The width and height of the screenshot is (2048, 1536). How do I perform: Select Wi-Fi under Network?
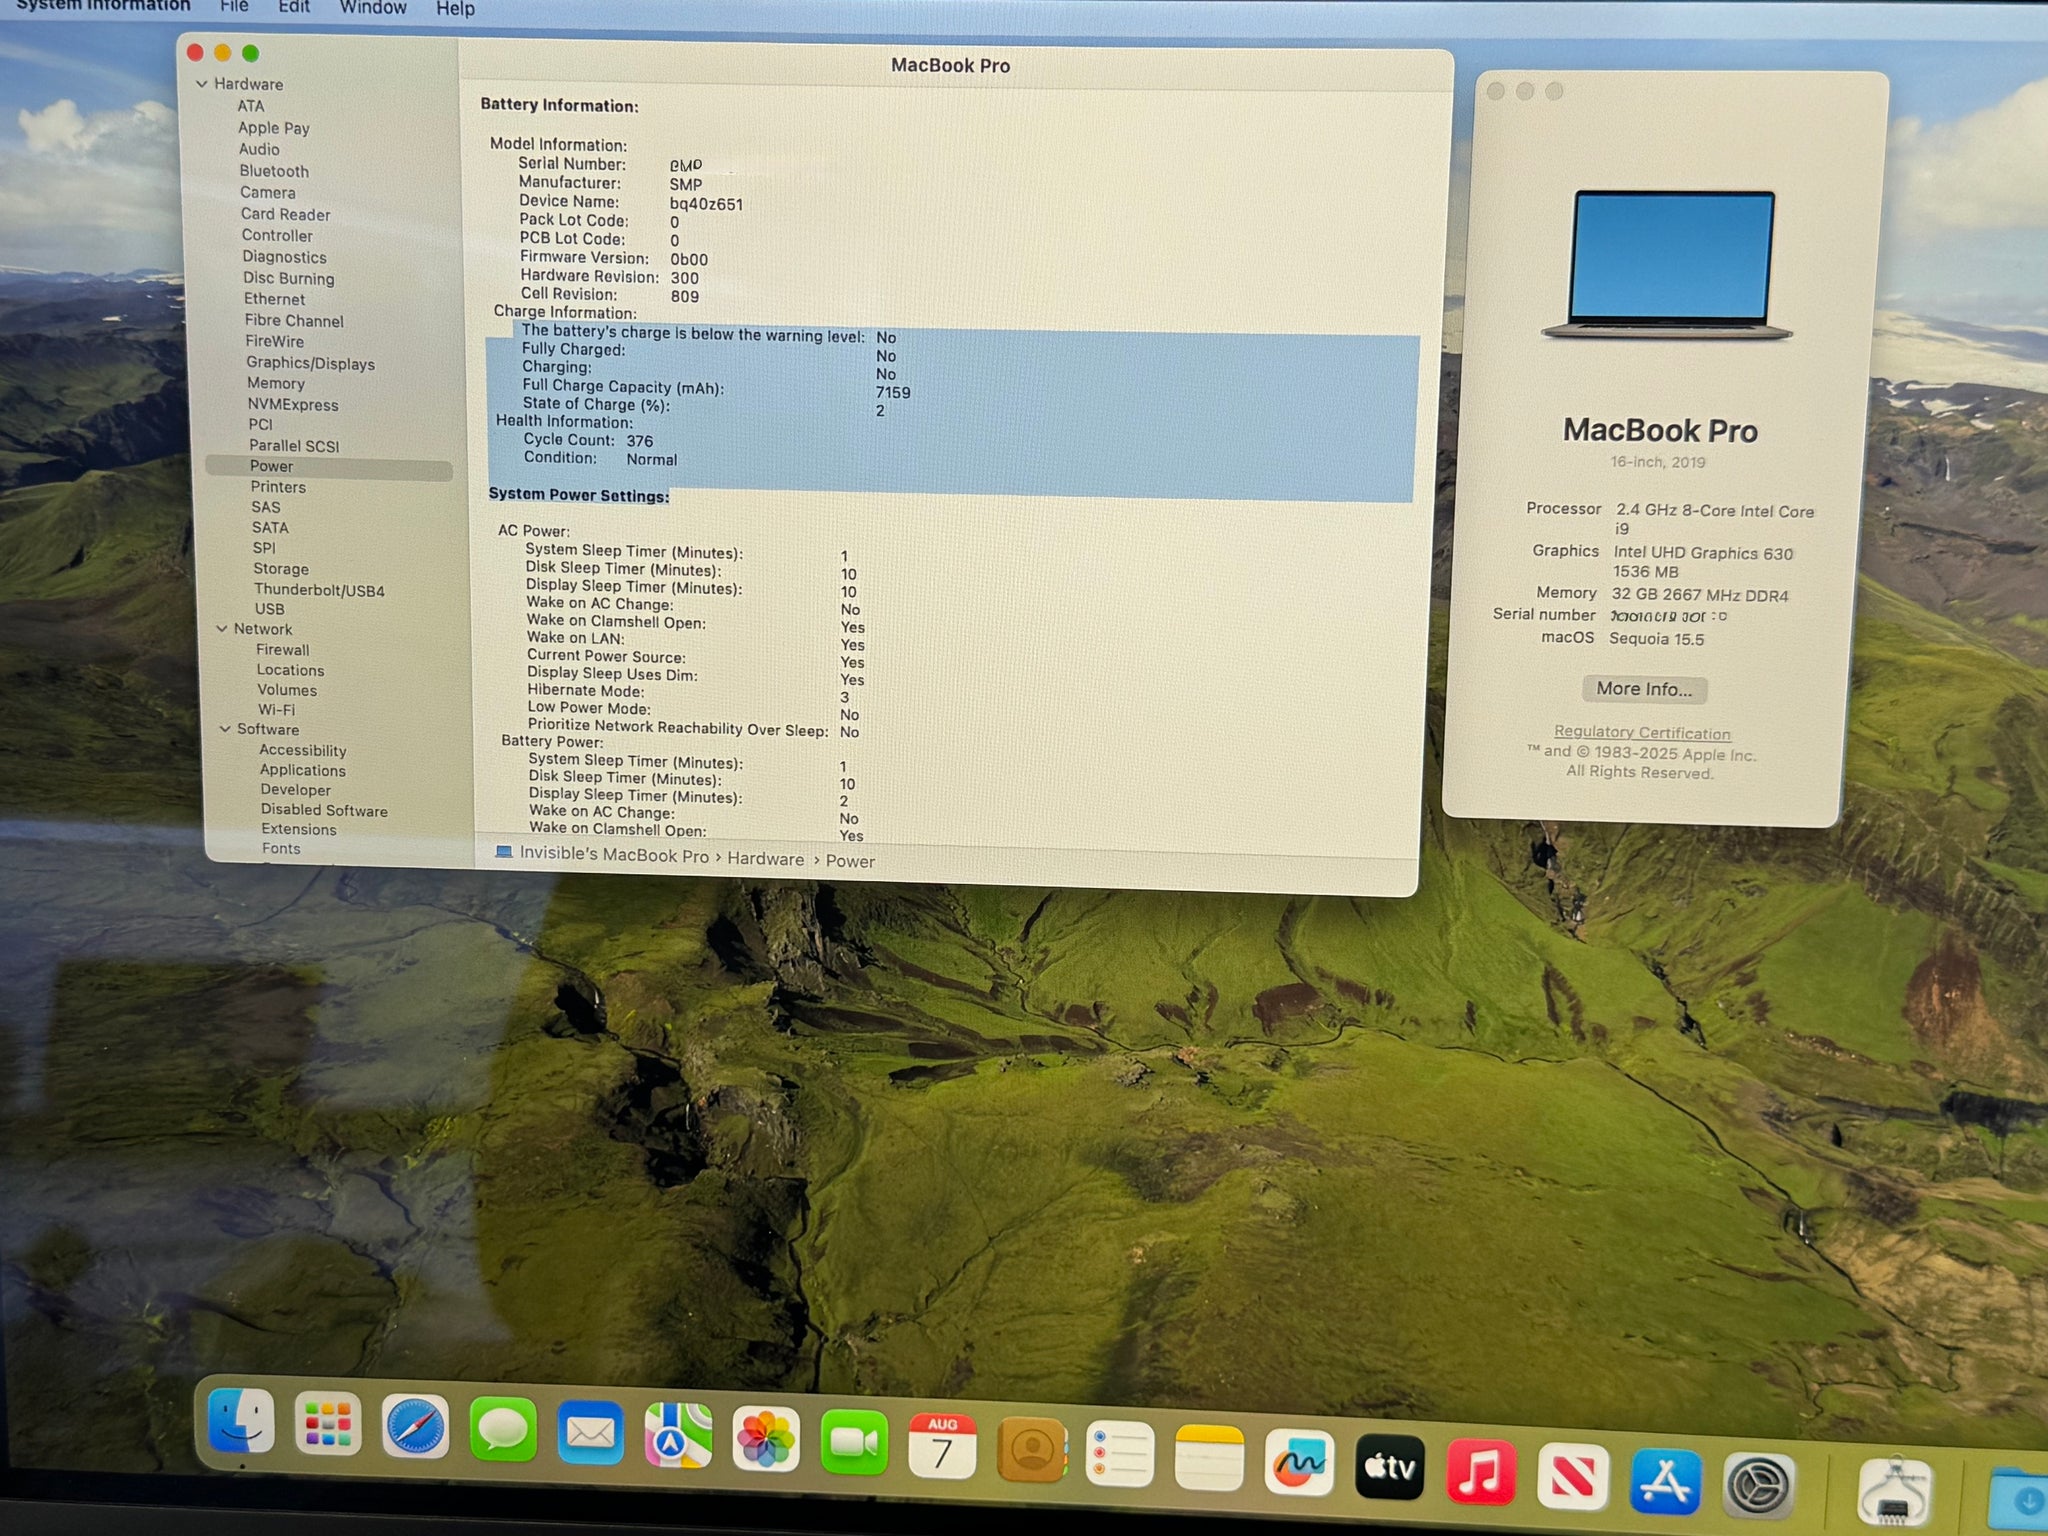click(277, 710)
